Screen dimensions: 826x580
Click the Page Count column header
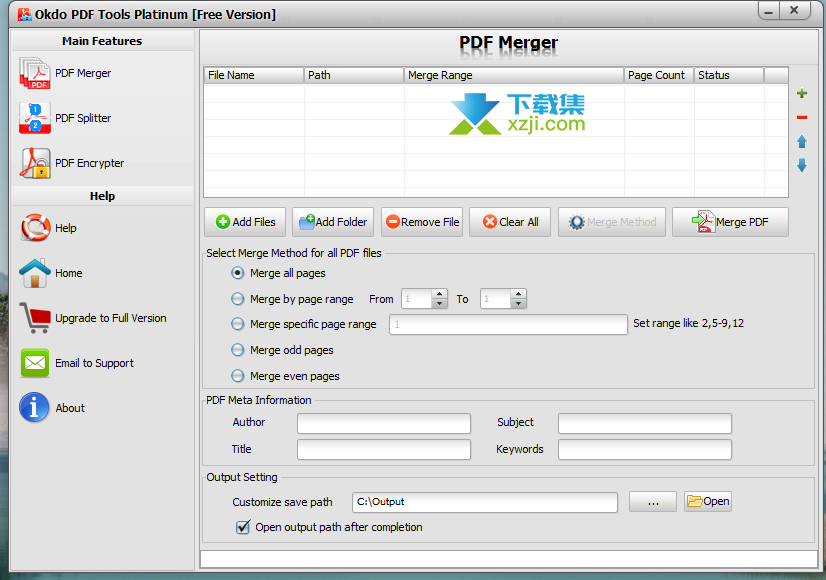pyautogui.click(x=659, y=75)
